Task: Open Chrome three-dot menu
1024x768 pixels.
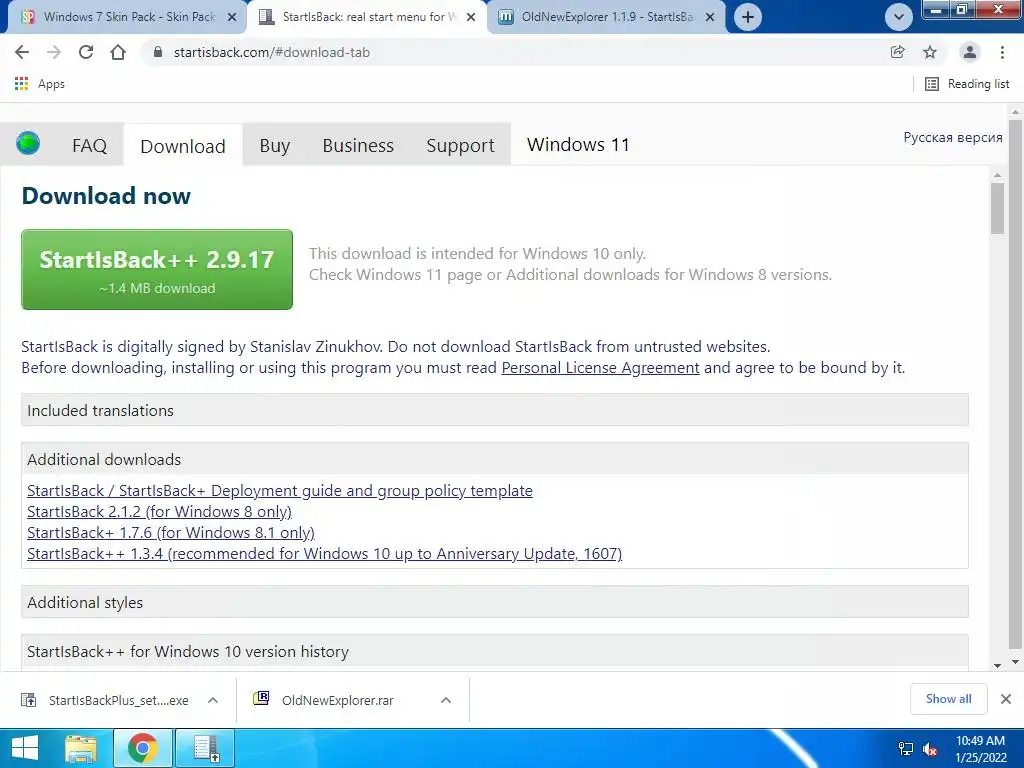Action: click(1002, 52)
